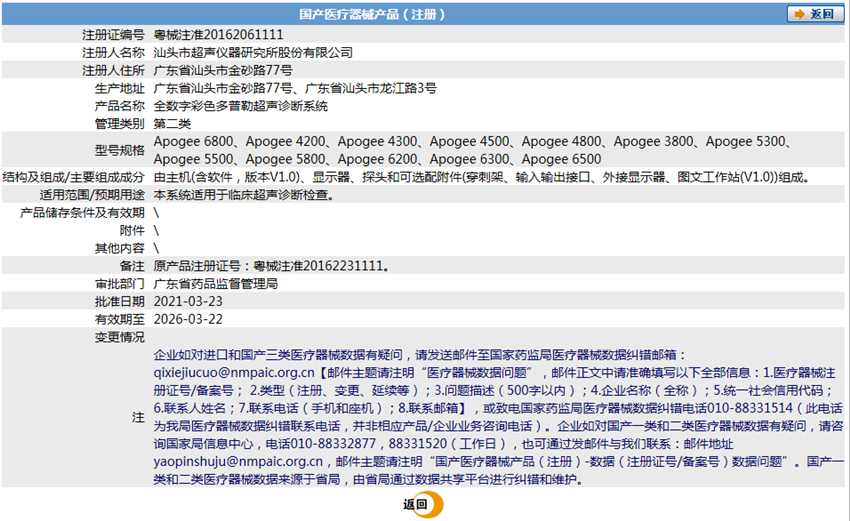This screenshot has width=850, height=521.
Task: Click the 管理类别 label
Action: 119,124
